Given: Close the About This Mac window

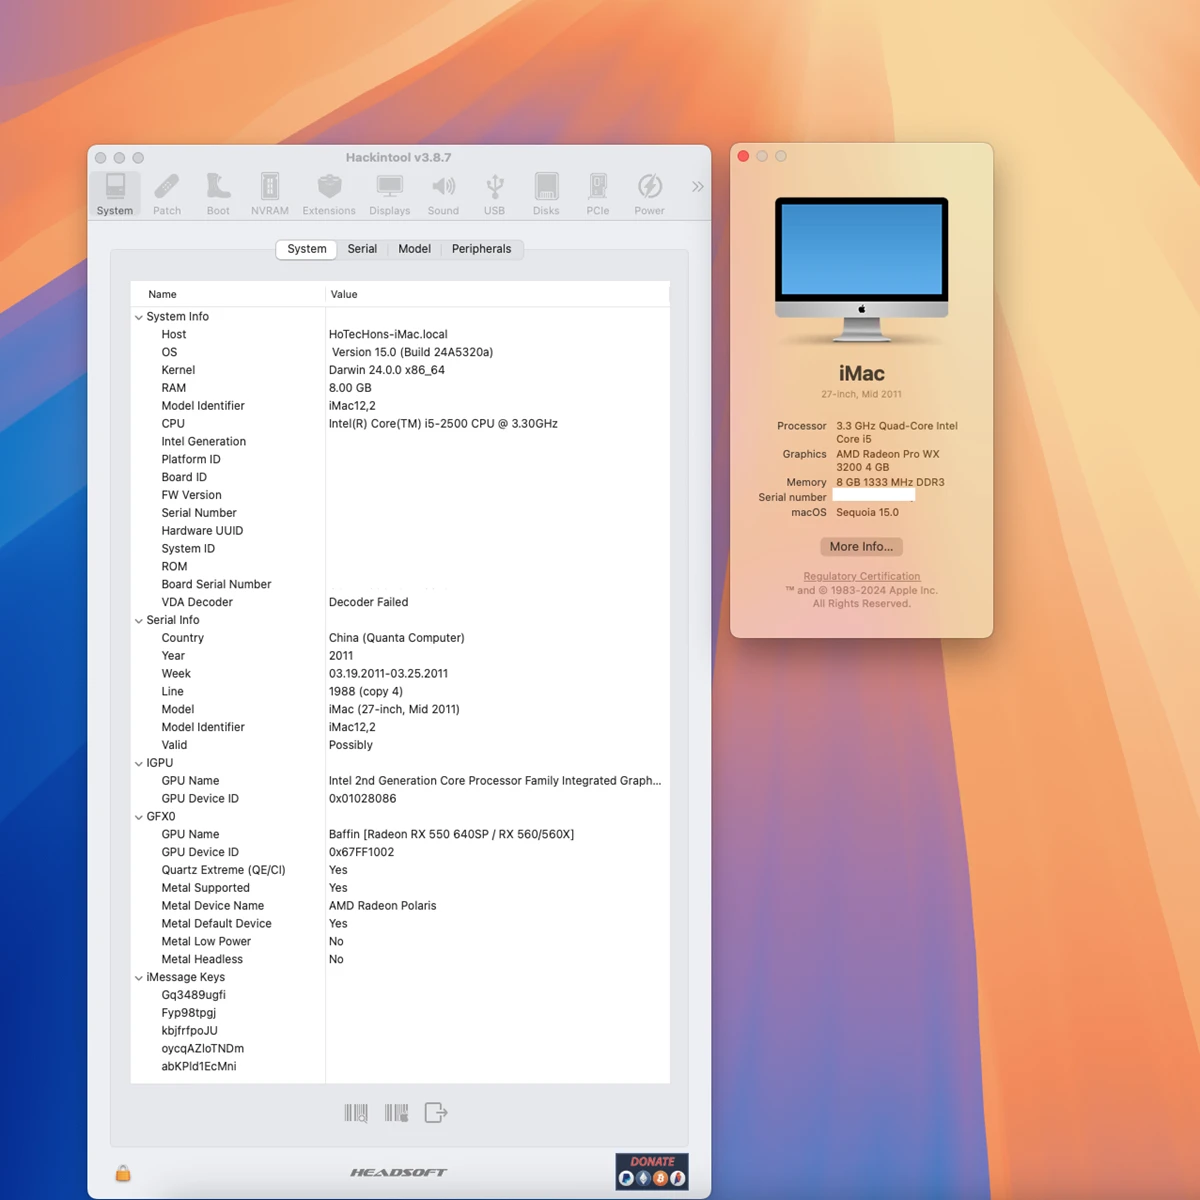Looking at the screenshot, I should click(x=743, y=156).
